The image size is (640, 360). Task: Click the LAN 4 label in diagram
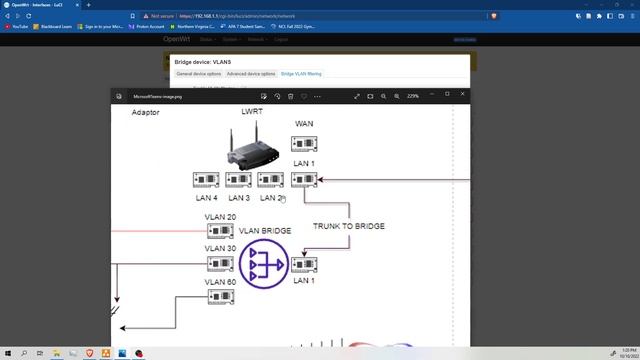(207, 198)
